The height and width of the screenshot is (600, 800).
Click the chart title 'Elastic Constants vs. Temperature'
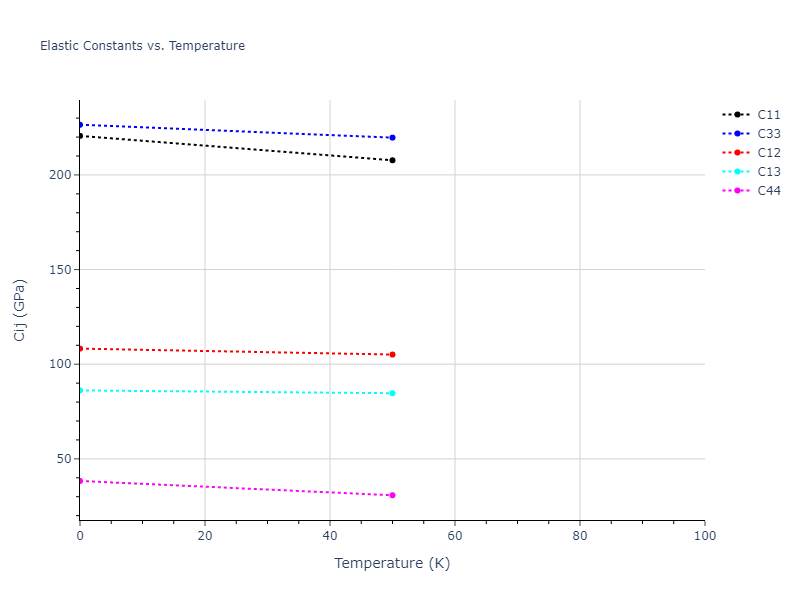coord(142,46)
